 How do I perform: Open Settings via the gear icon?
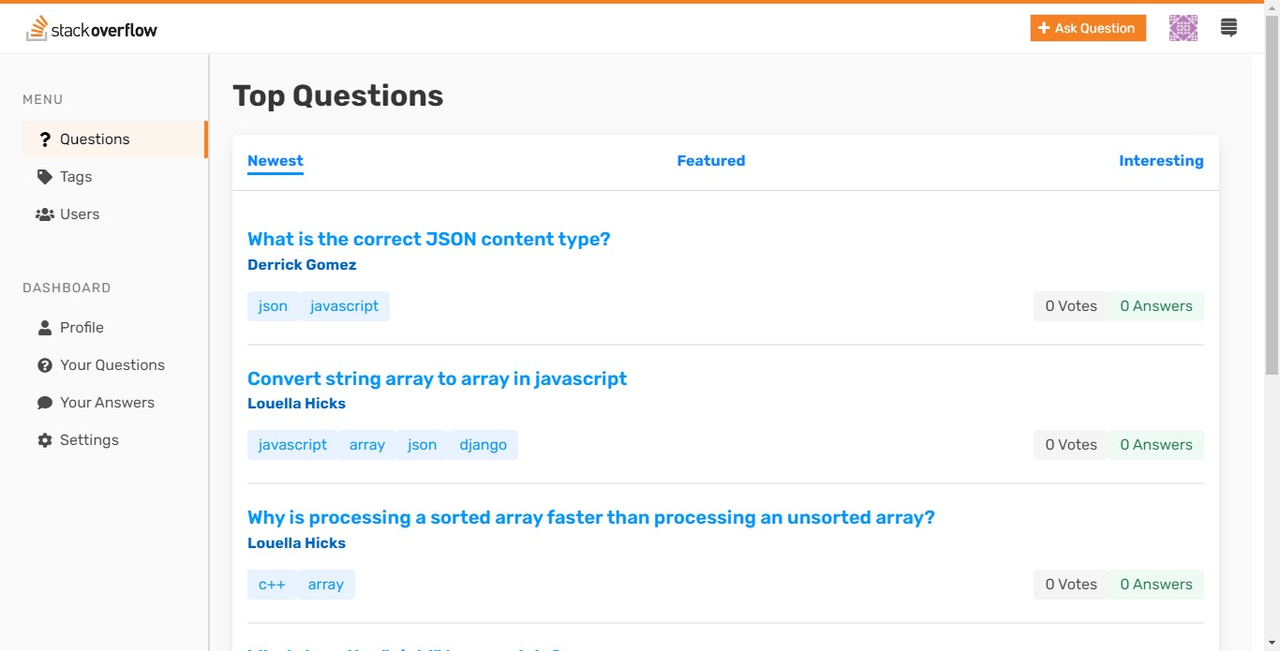[x=44, y=440]
